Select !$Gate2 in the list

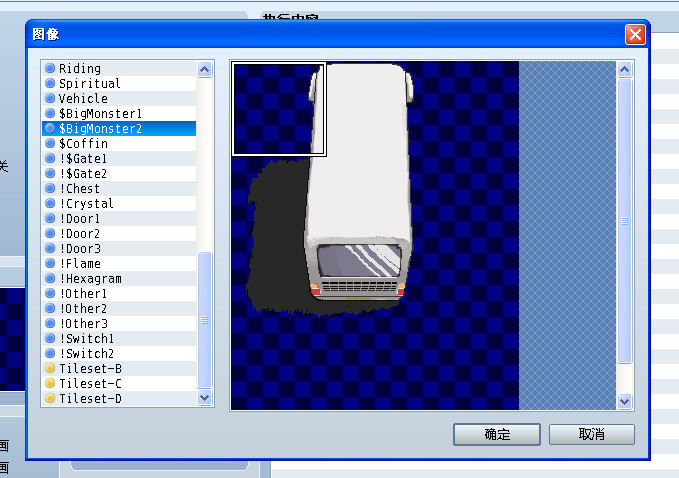[x=119, y=173]
